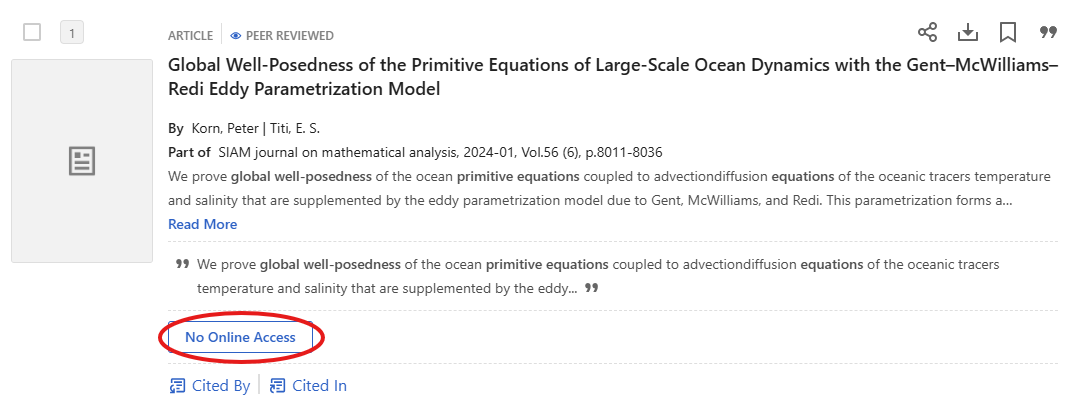Click the PEER REVIEWED label text
Viewport: 1080px width, 412px height.
290,36
